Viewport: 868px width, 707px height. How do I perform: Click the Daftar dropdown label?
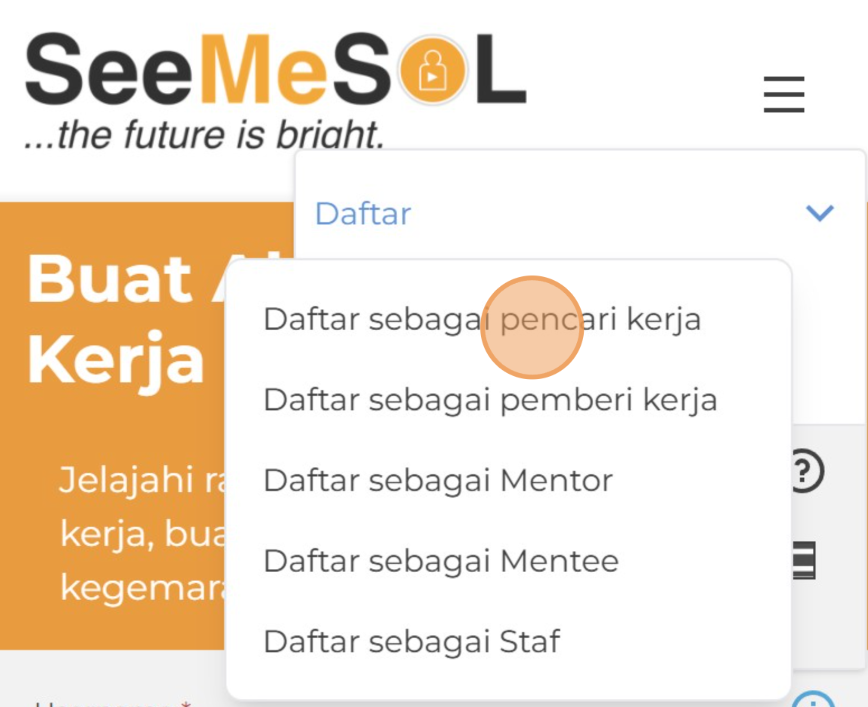click(363, 213)
